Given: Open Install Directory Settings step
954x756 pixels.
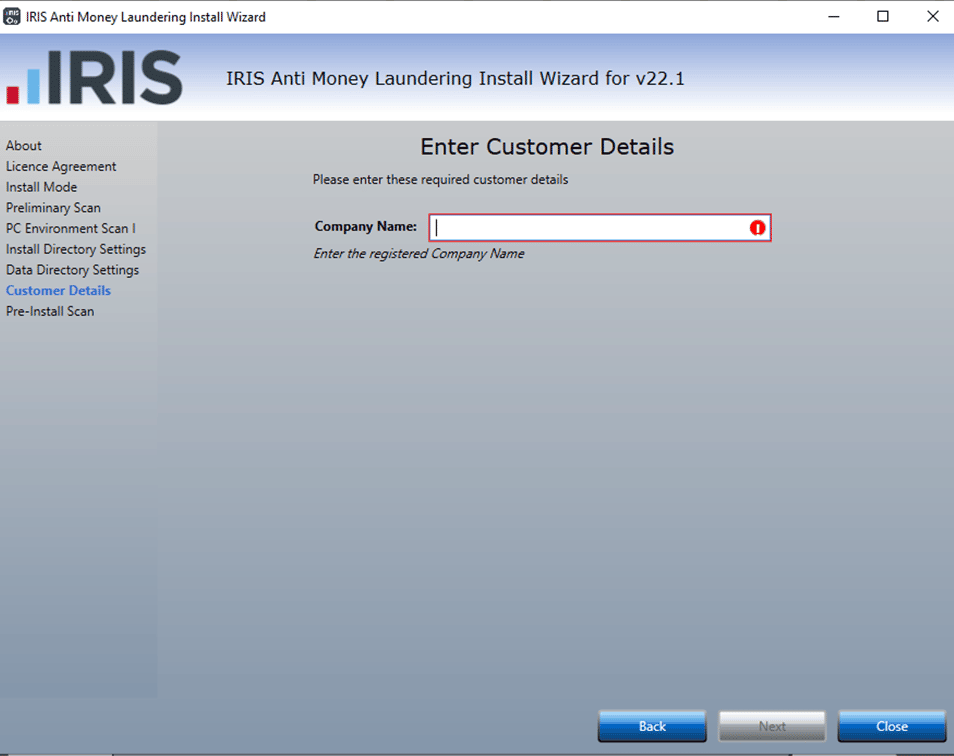Looking at the screenshot, I should tap(76, 249).
